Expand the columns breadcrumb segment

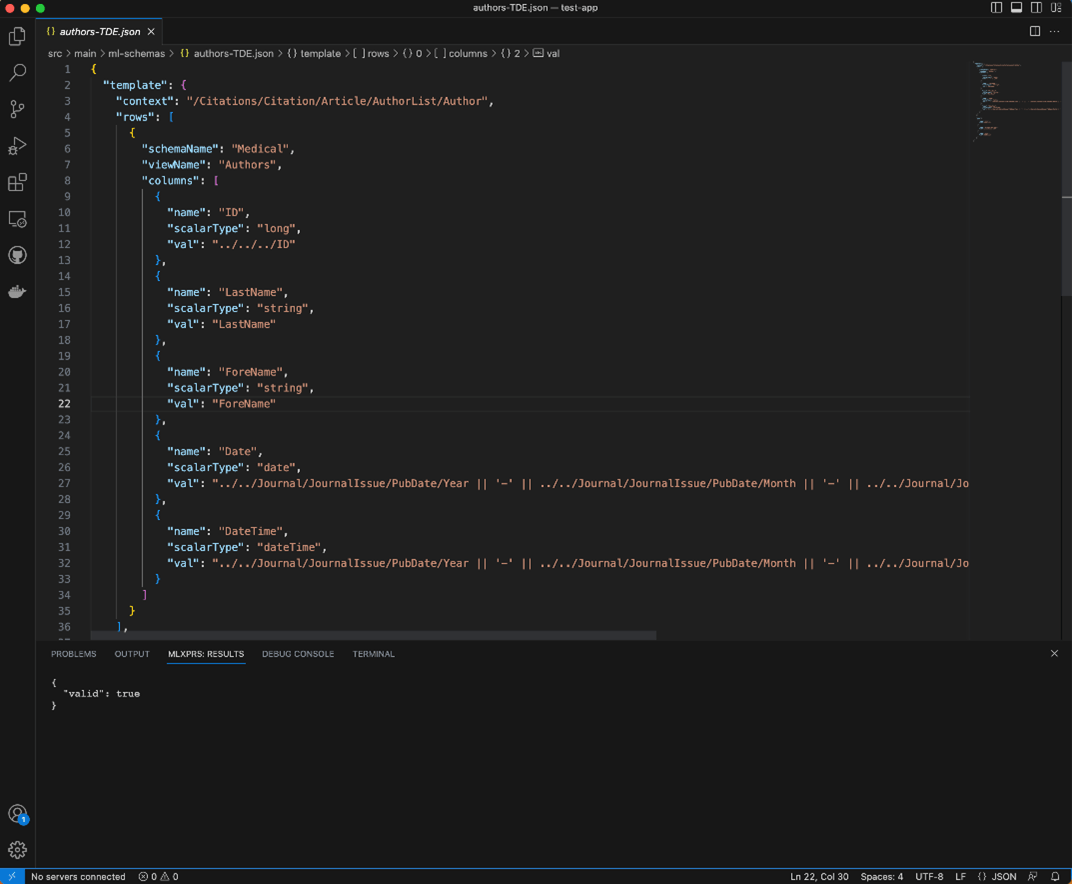click(467, 53)
